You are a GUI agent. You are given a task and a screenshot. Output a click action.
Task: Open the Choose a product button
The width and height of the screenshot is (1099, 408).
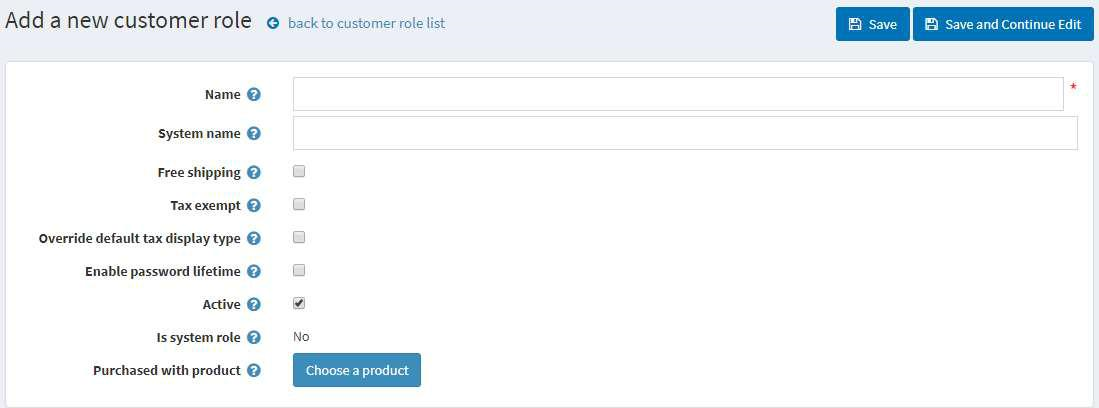pos(357,370)
